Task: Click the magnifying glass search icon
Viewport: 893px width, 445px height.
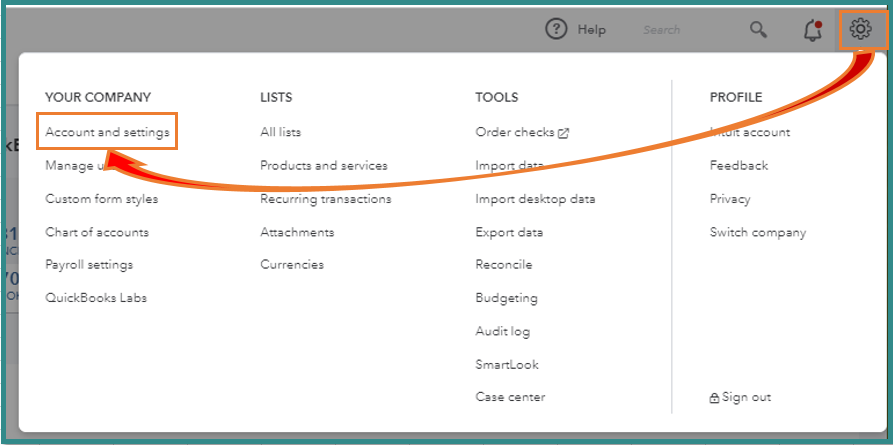Action: [759, 30]
